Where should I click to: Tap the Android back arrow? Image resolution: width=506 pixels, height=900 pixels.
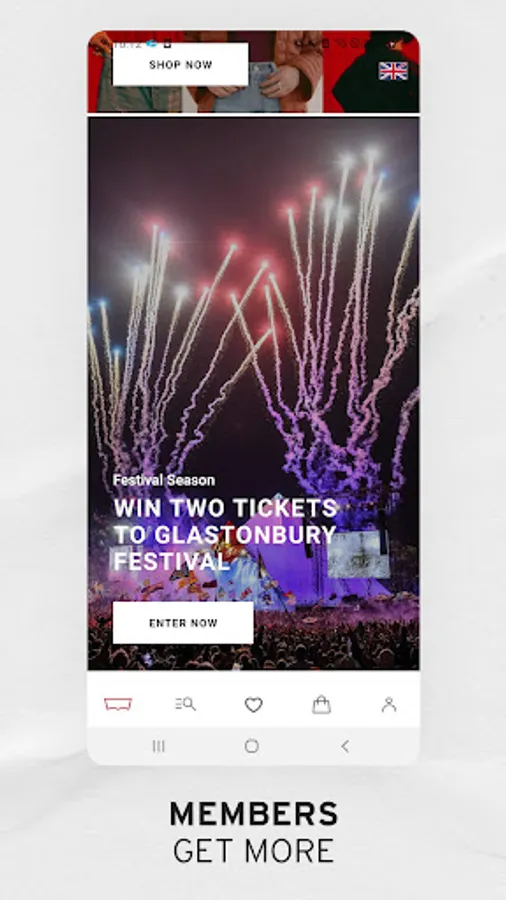tap(345, 746)
